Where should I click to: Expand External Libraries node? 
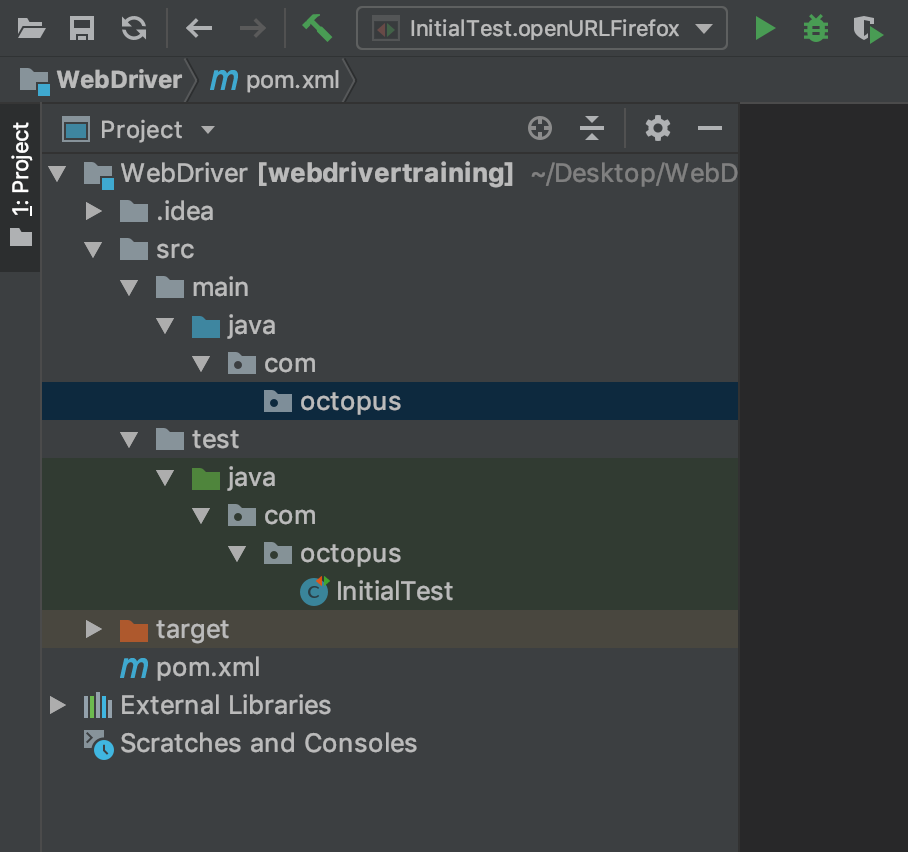pyautogui.click(x=58, y=705)
